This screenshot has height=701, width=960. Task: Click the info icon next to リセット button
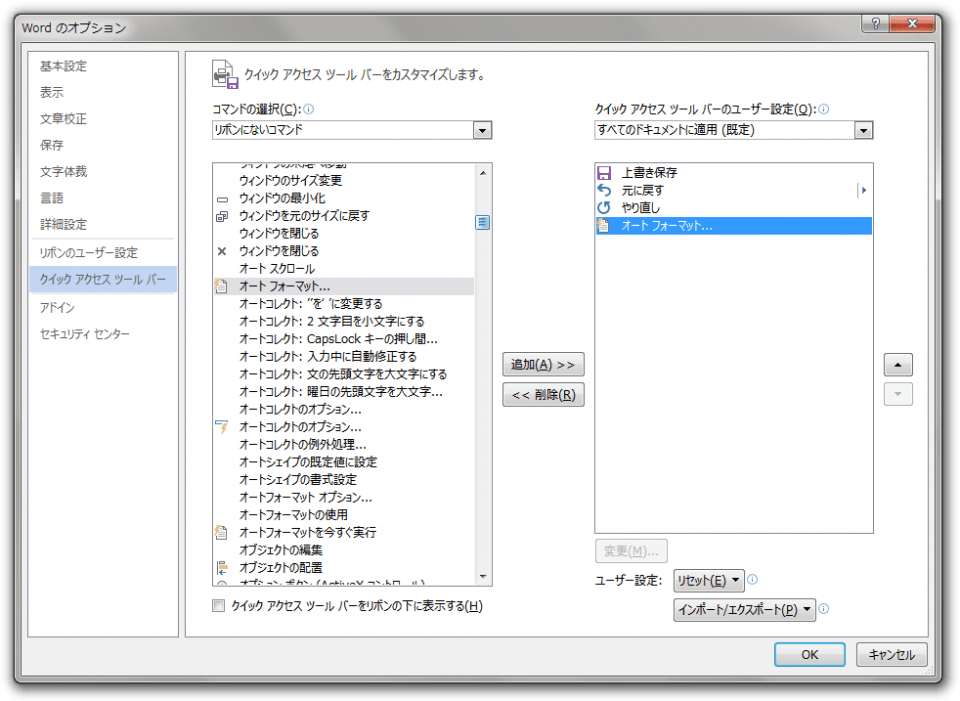tap(752, 579)
